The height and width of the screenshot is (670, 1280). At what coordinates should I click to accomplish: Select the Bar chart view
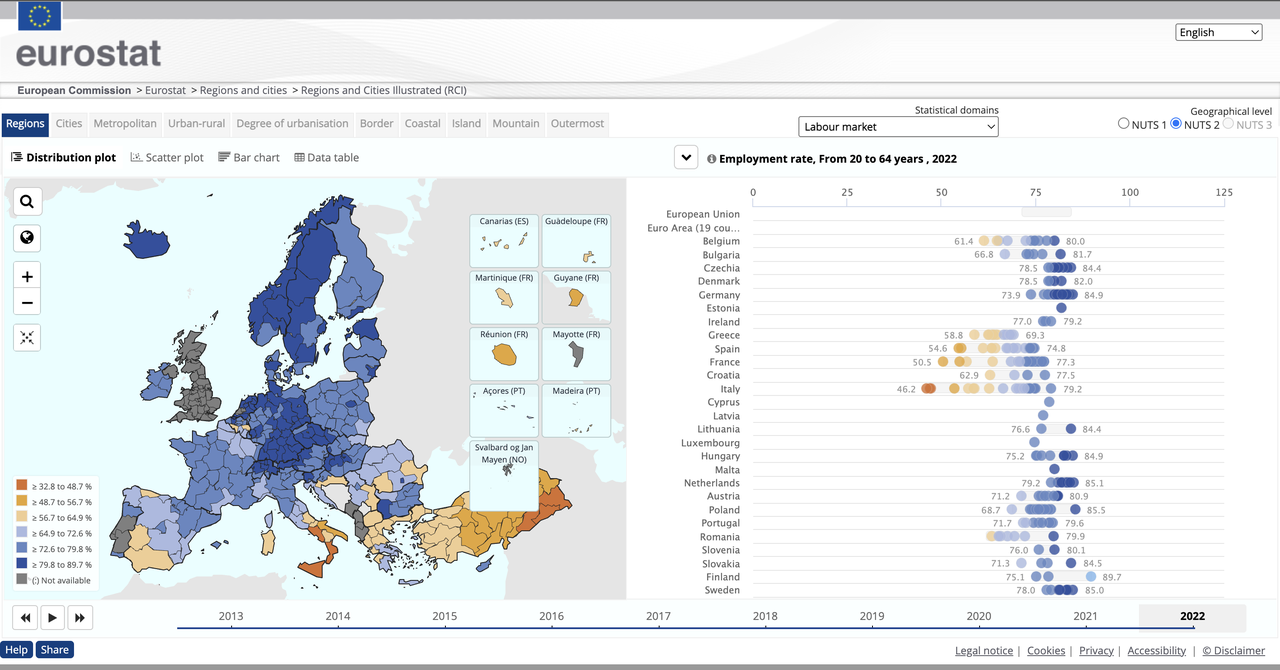pos(249,158)
